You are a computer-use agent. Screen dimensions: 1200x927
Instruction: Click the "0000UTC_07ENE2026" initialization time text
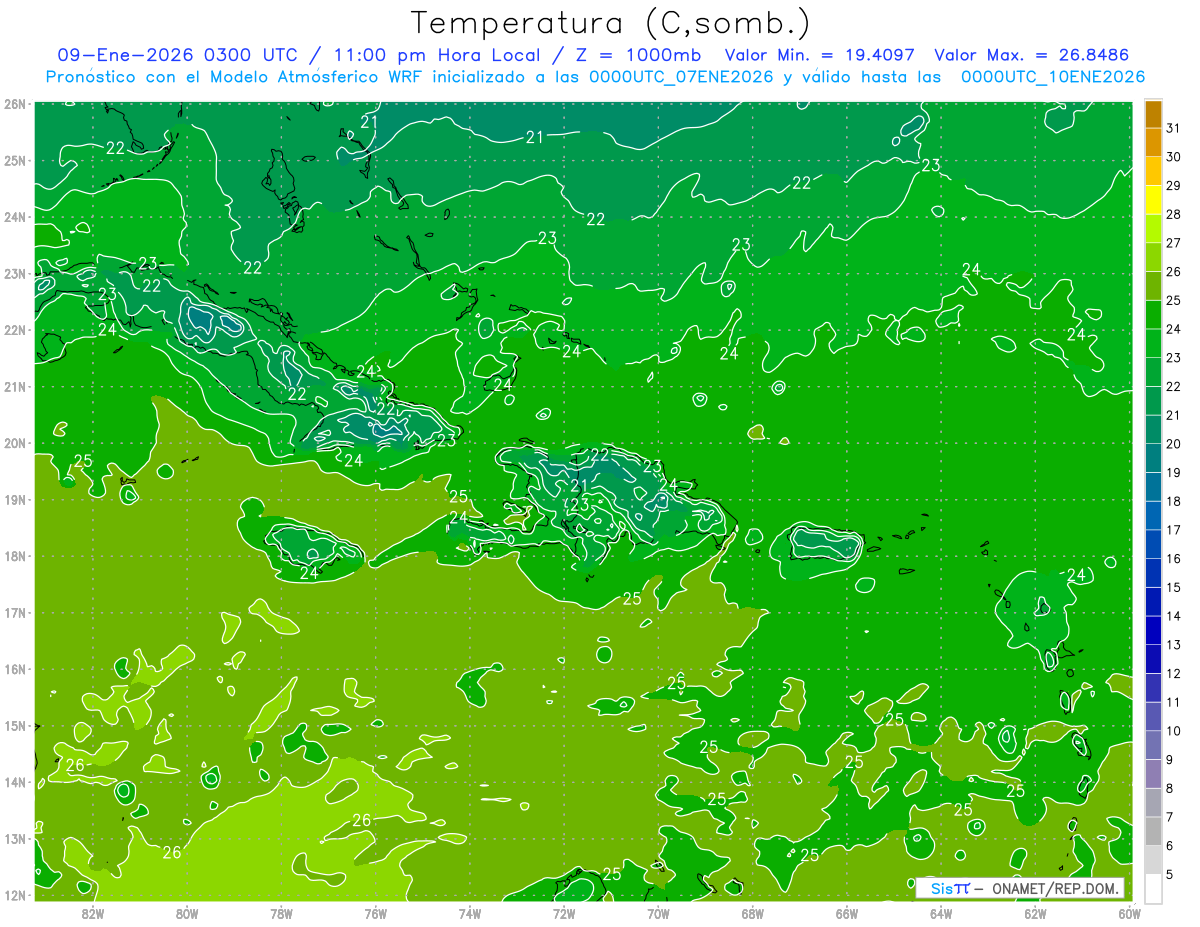click(x=681, y=77)
